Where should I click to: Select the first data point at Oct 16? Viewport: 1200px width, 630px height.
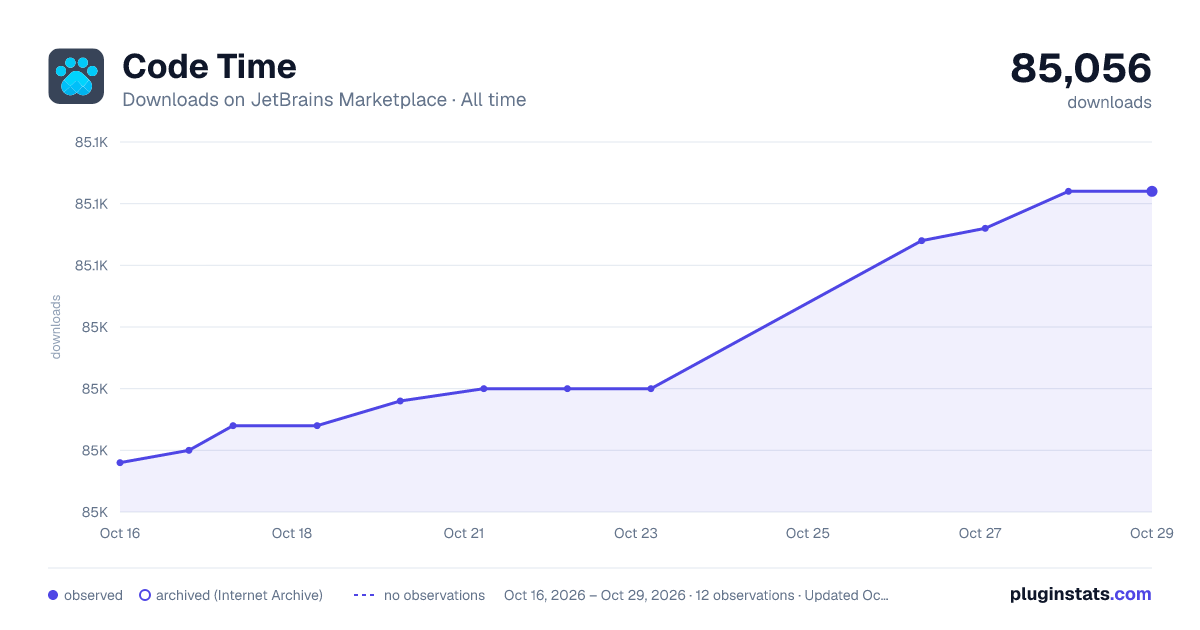[x=120, y=463]
